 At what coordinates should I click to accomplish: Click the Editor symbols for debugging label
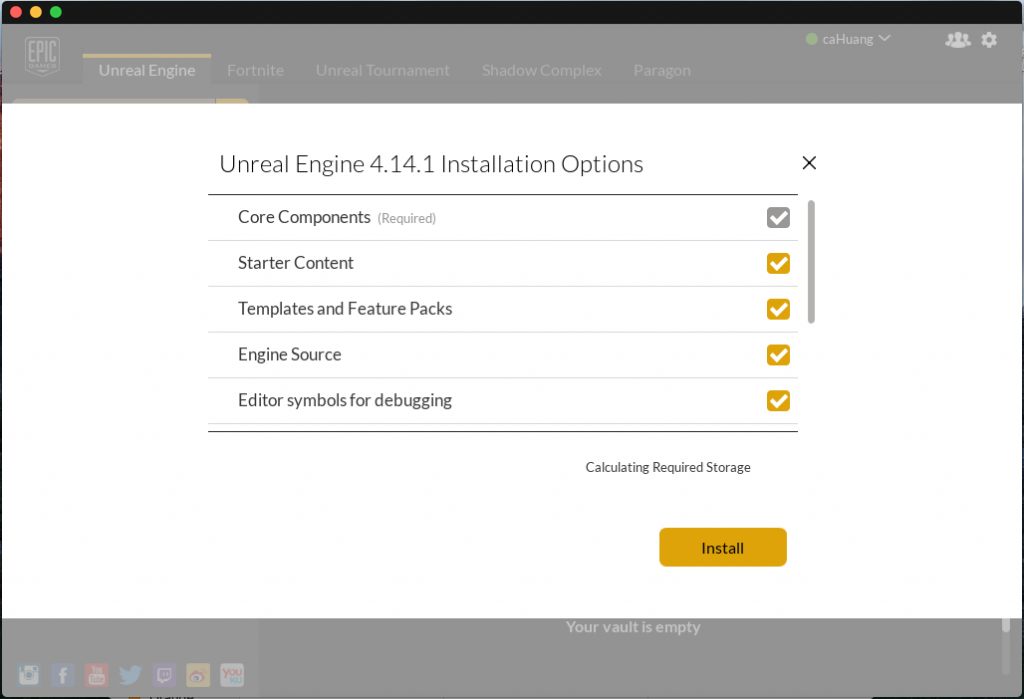(345, 400)
